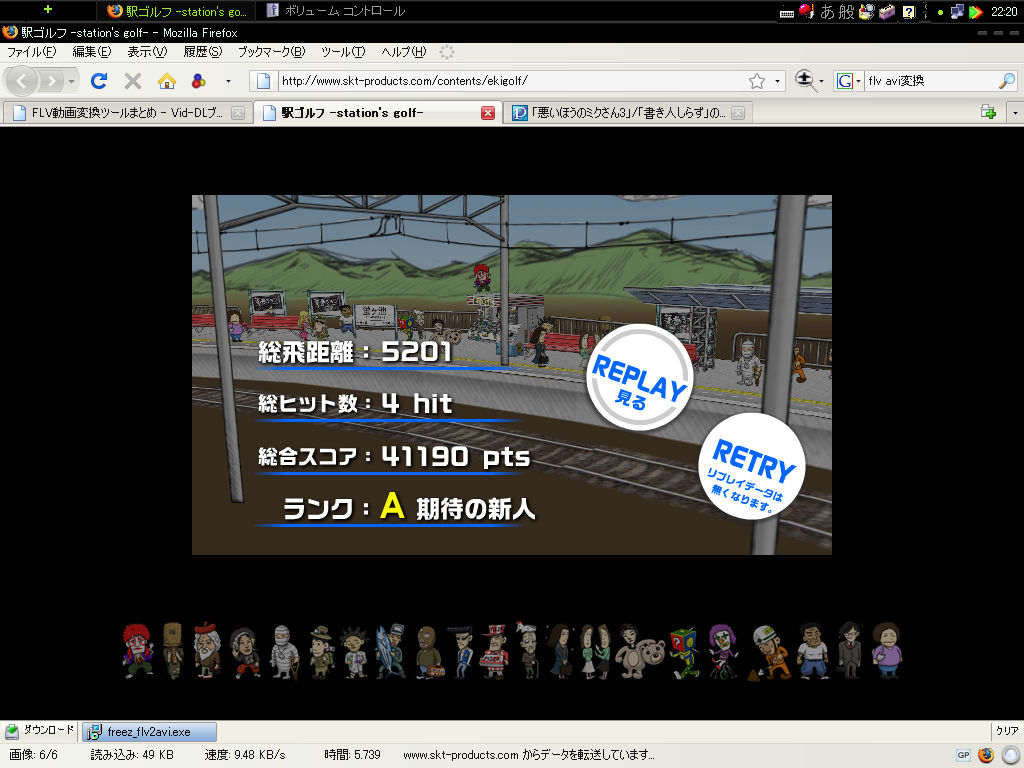Click the 駅ゴルフ Firefox taskbar button
This screenshot has width=1024, height=768.
coord(176,11)
